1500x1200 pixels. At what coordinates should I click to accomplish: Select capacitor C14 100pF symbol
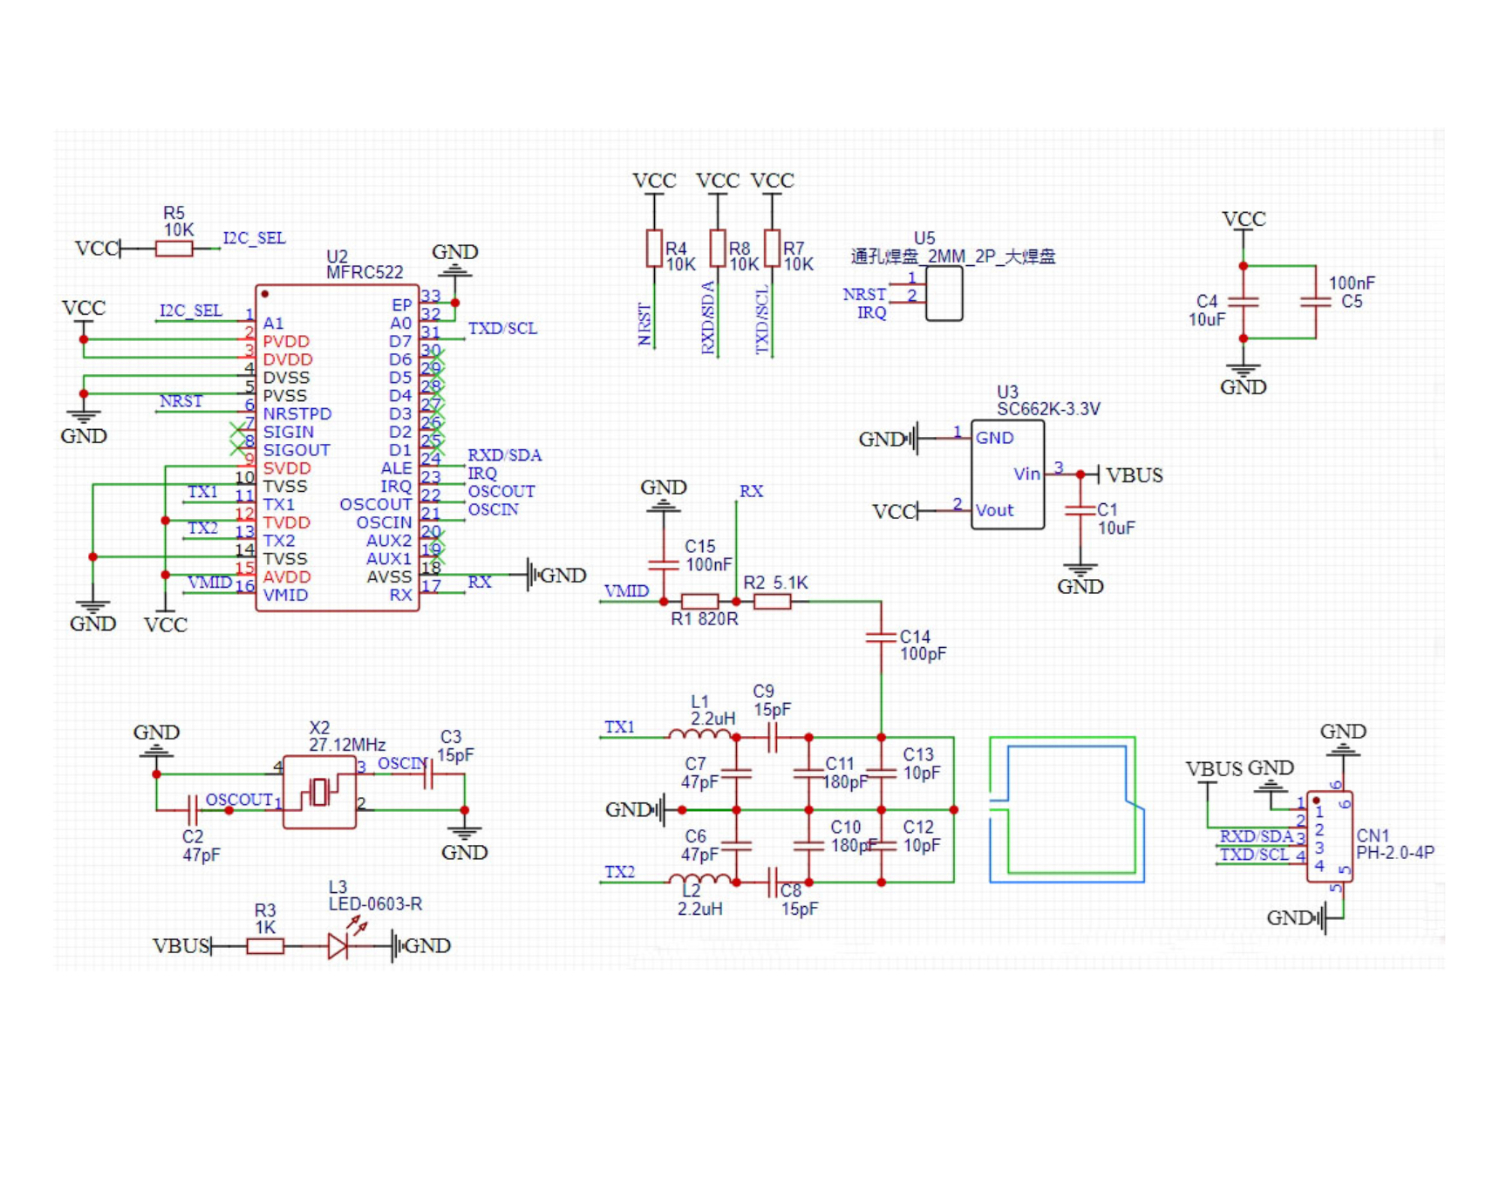(x=881, y=636)
